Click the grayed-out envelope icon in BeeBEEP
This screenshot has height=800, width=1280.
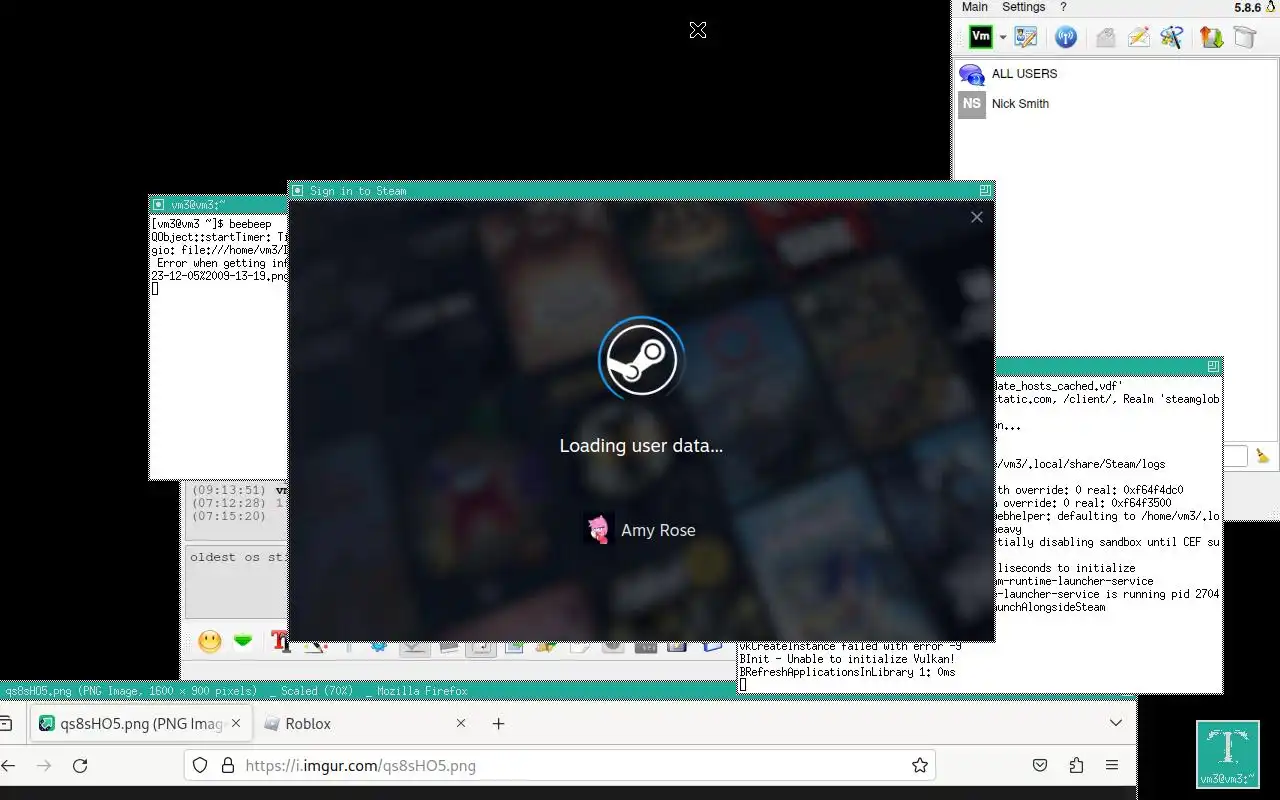pos(1105,37)
